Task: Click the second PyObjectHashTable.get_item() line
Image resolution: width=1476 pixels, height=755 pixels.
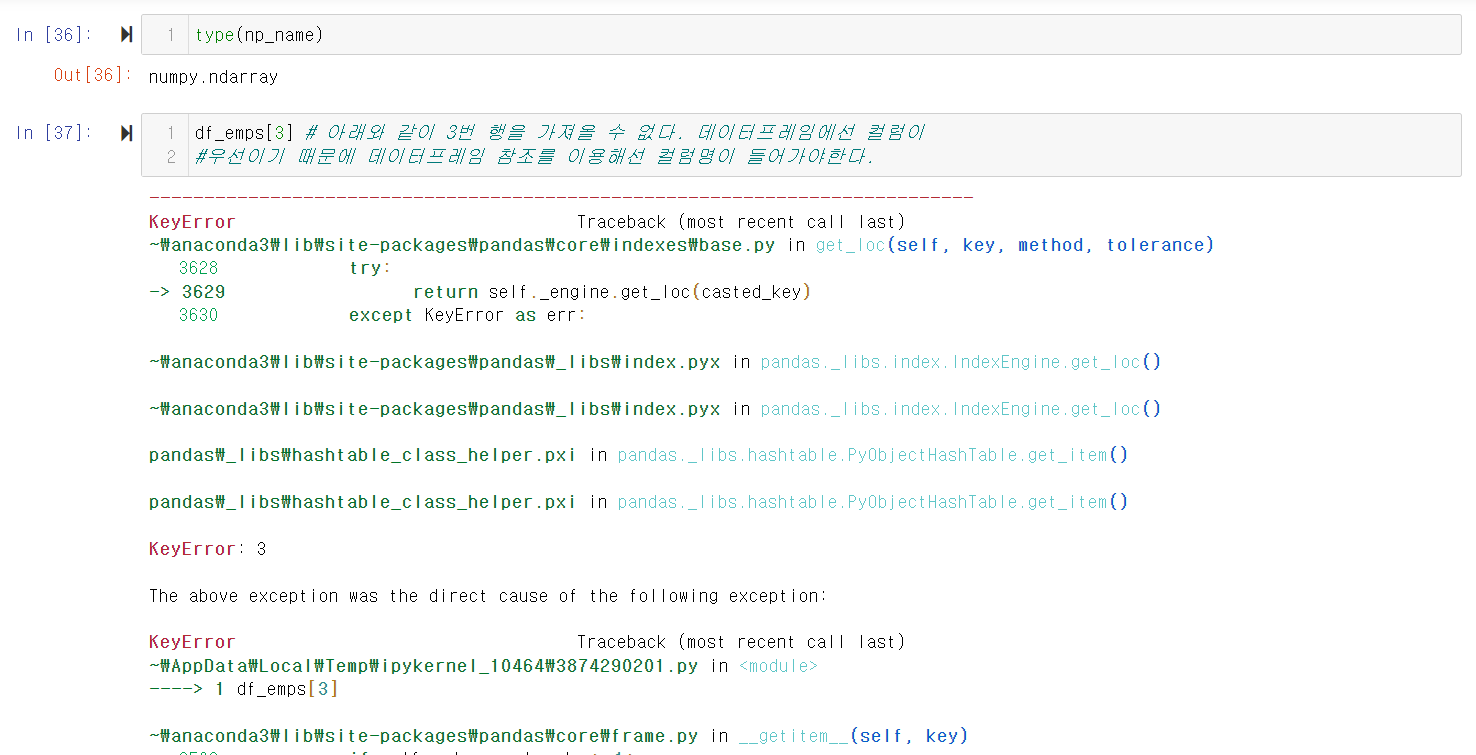Action: 638,502
